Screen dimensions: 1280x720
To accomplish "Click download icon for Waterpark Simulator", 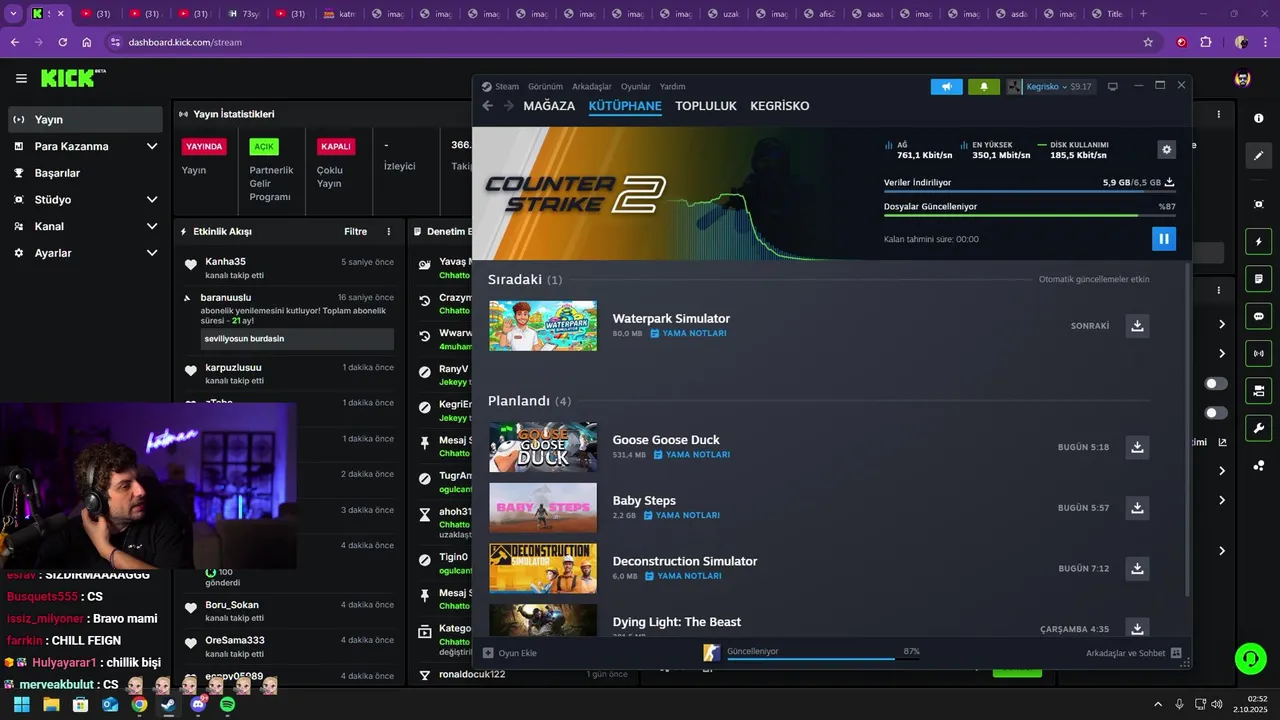I will point(1137,326).
